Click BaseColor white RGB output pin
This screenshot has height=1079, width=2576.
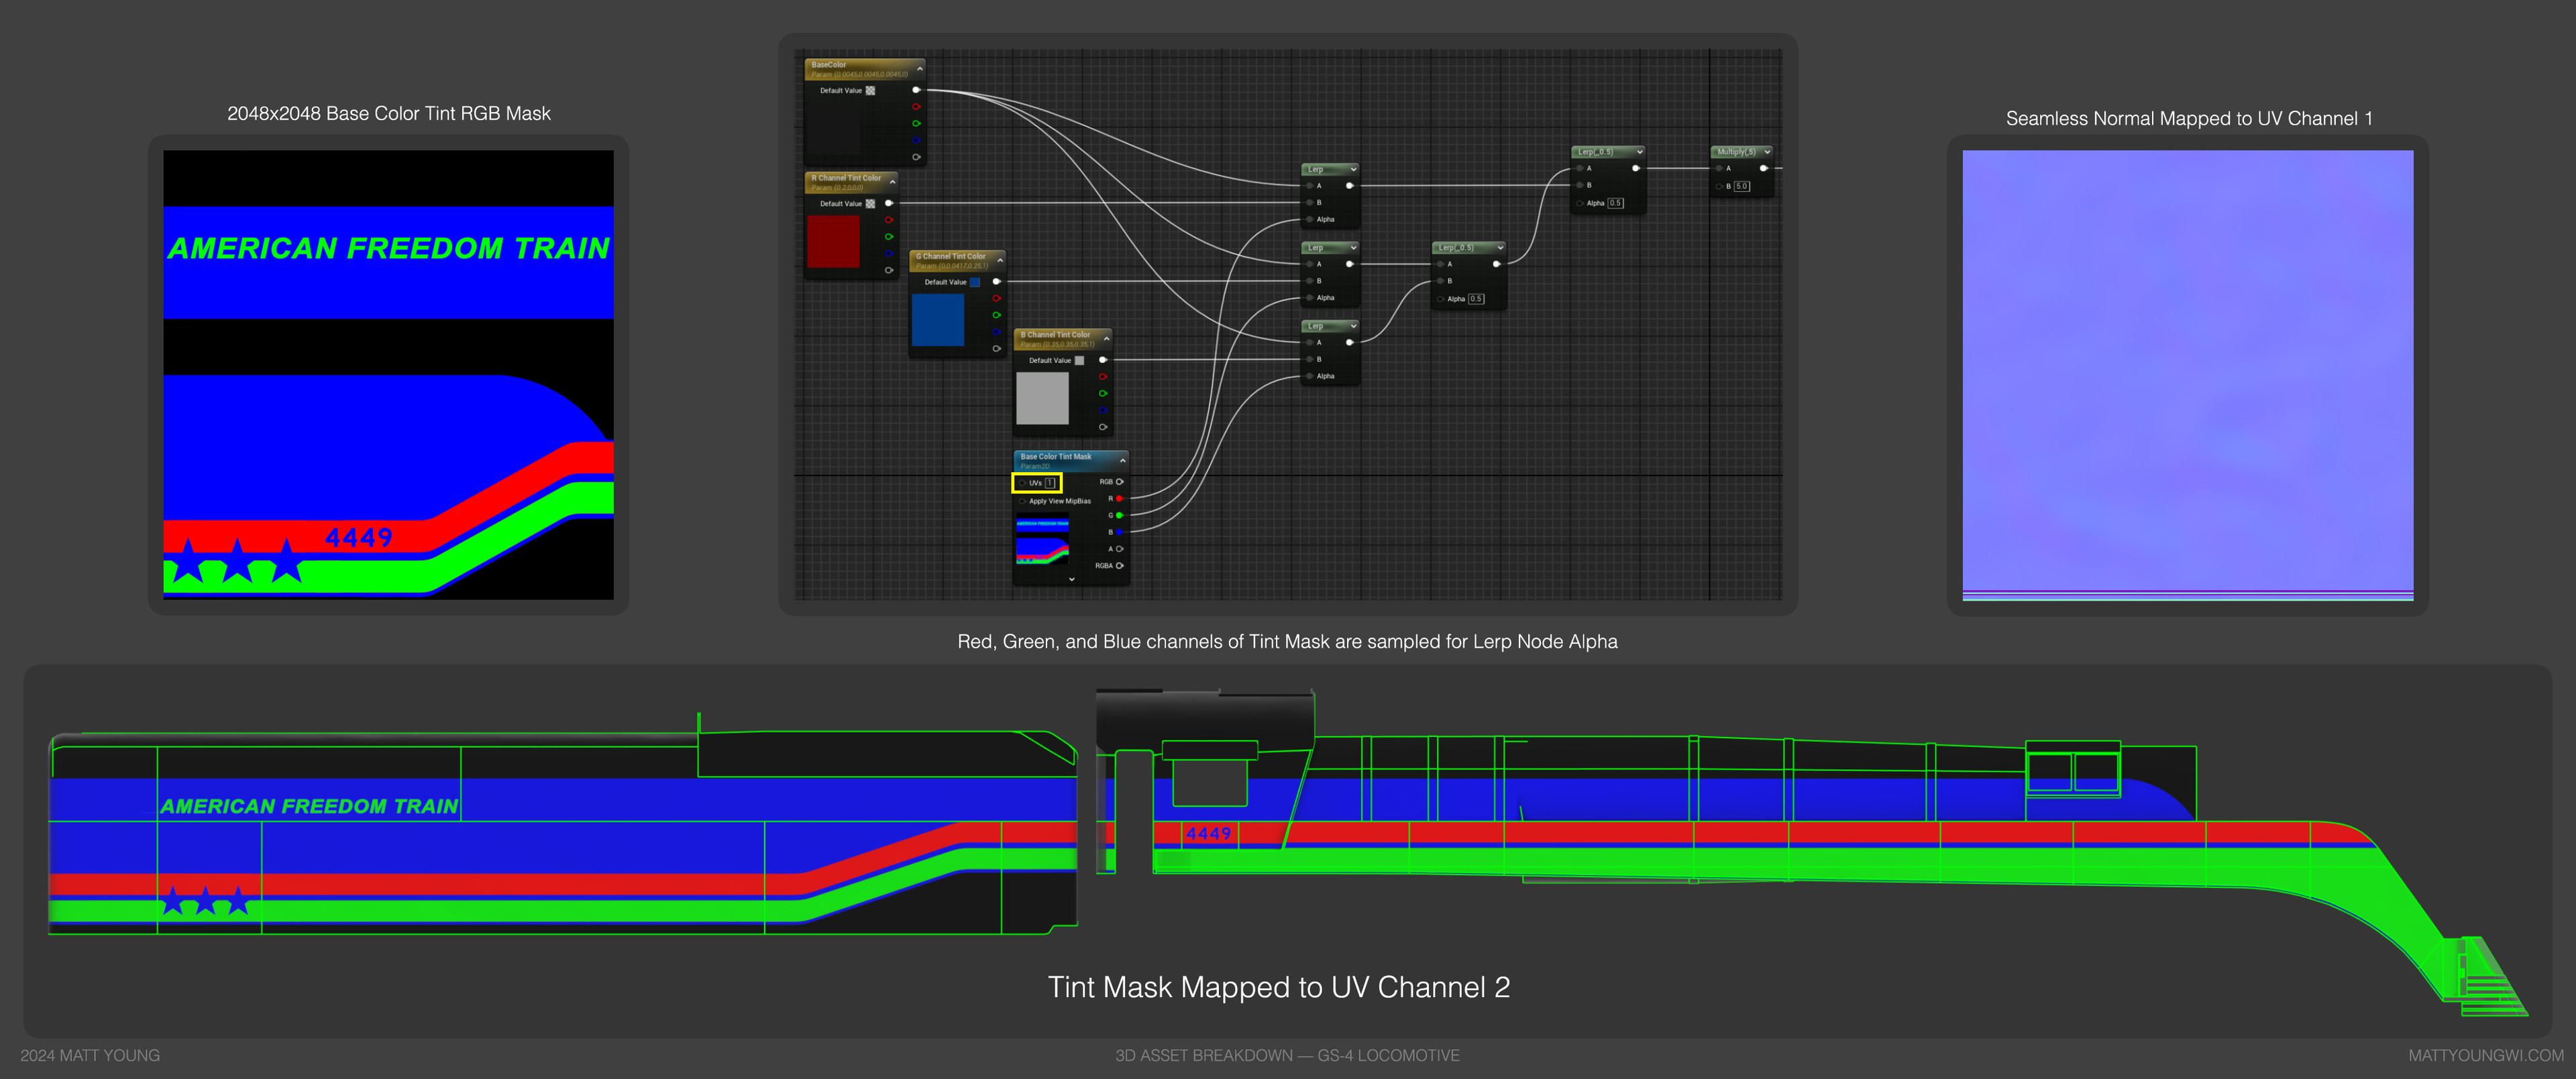pyautogui.click(x=916, y=90)
